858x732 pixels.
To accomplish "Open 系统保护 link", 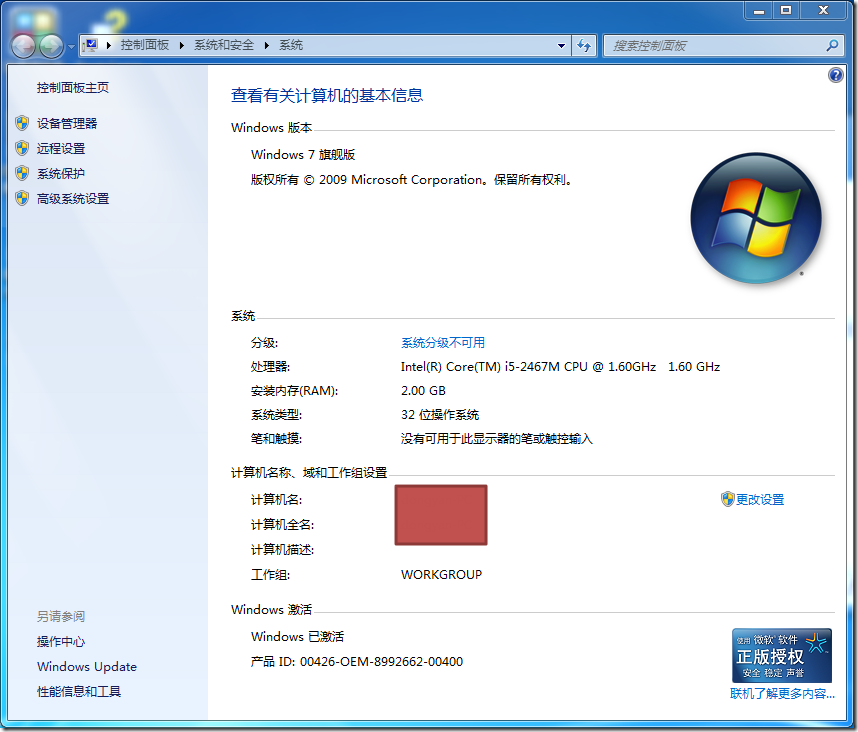I will [61, 174].
